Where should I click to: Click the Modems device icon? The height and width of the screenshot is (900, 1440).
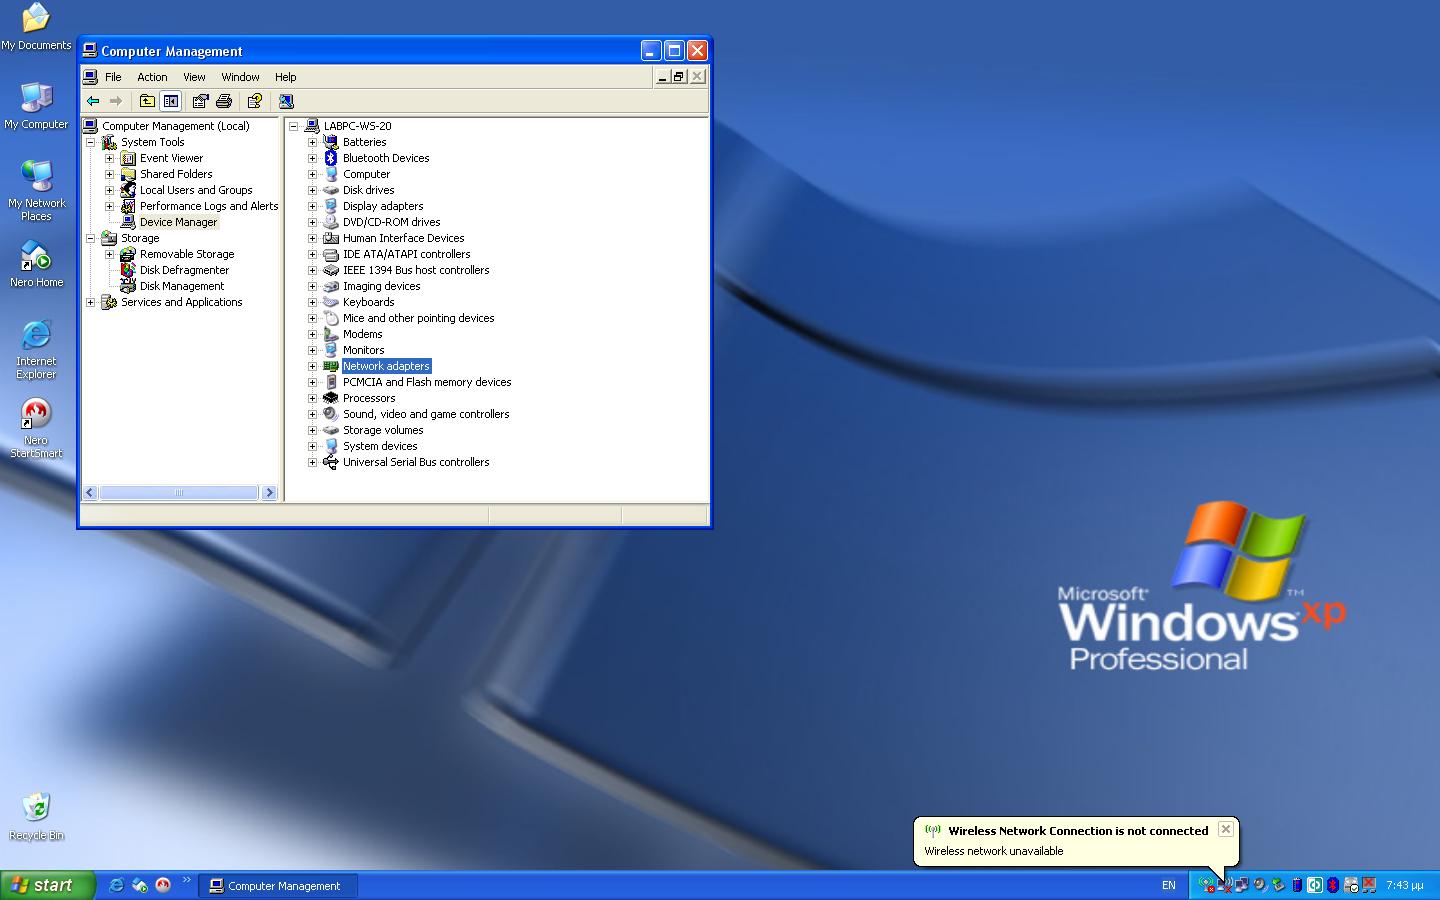(x=331, y=334)
